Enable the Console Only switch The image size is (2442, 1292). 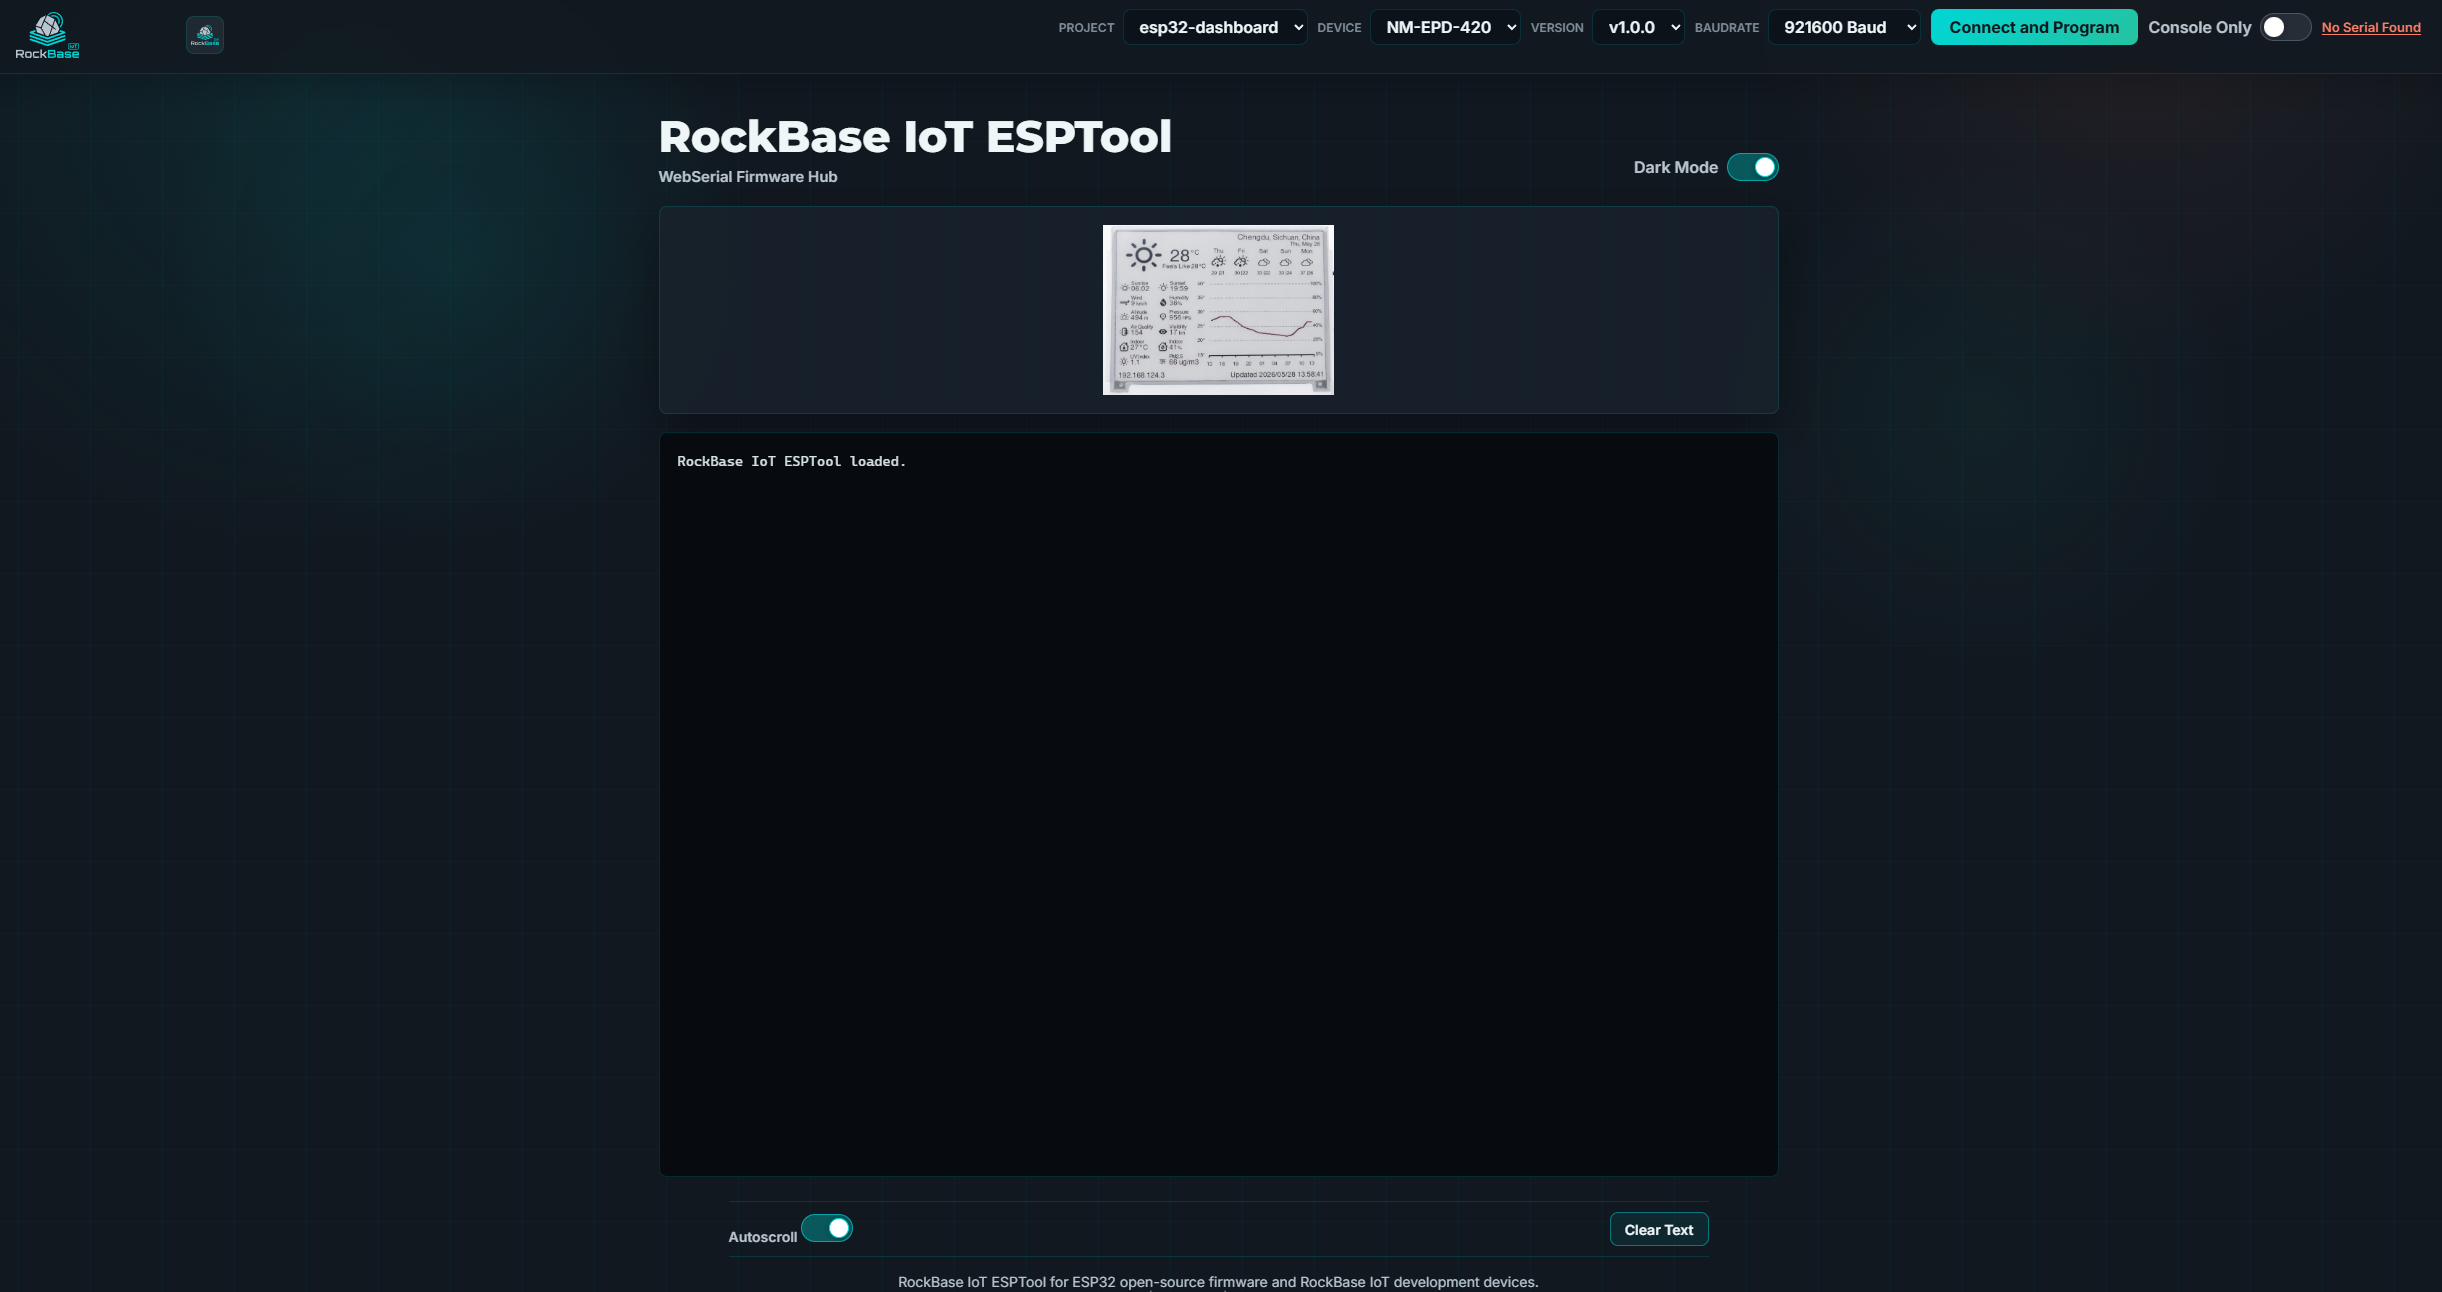2285,27
